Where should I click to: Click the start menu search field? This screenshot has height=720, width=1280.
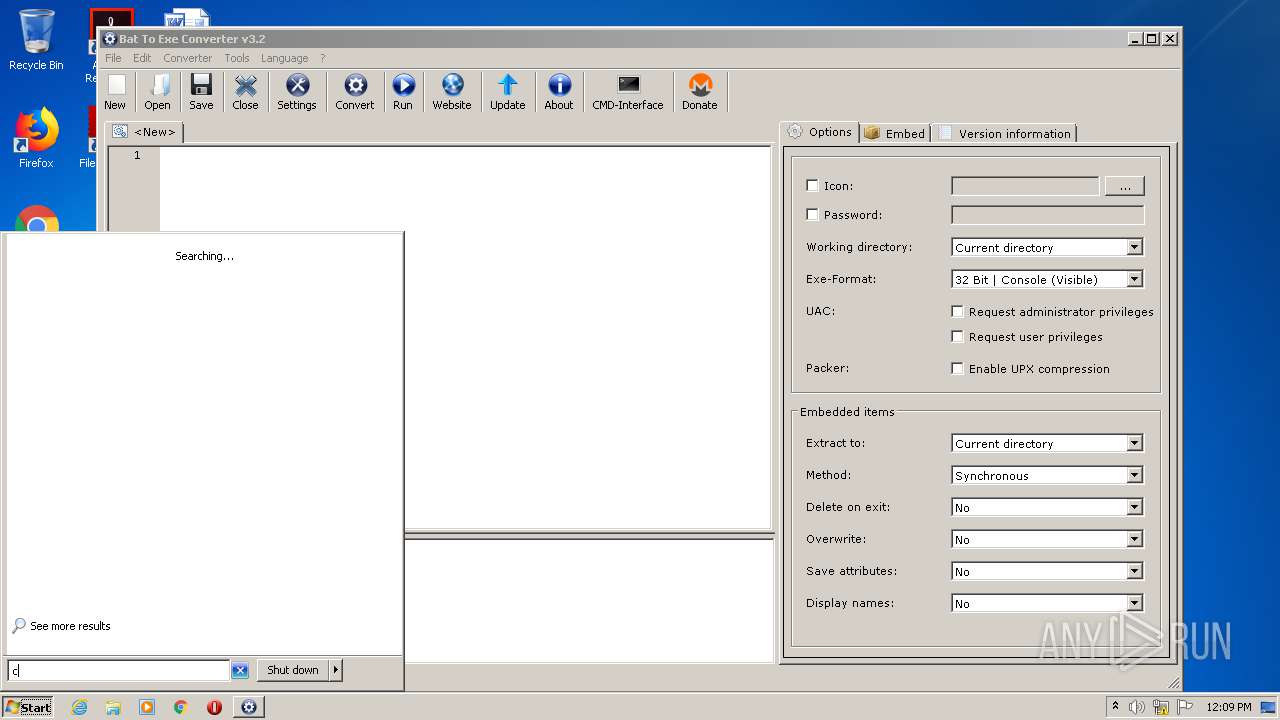[118, 671]
